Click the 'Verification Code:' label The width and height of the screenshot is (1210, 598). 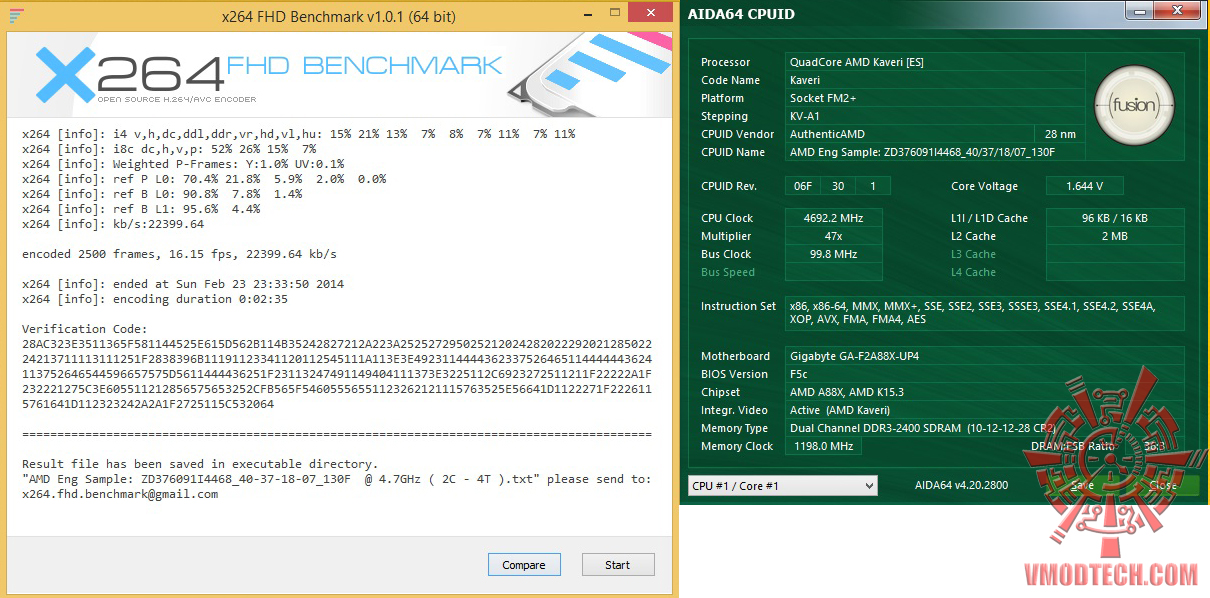85,329
